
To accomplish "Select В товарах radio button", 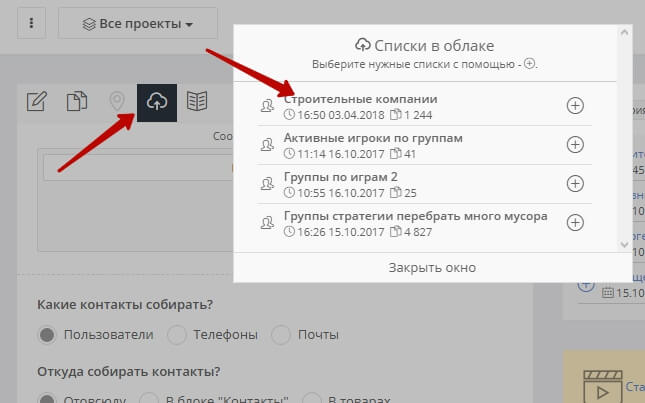I will point(311,399).
